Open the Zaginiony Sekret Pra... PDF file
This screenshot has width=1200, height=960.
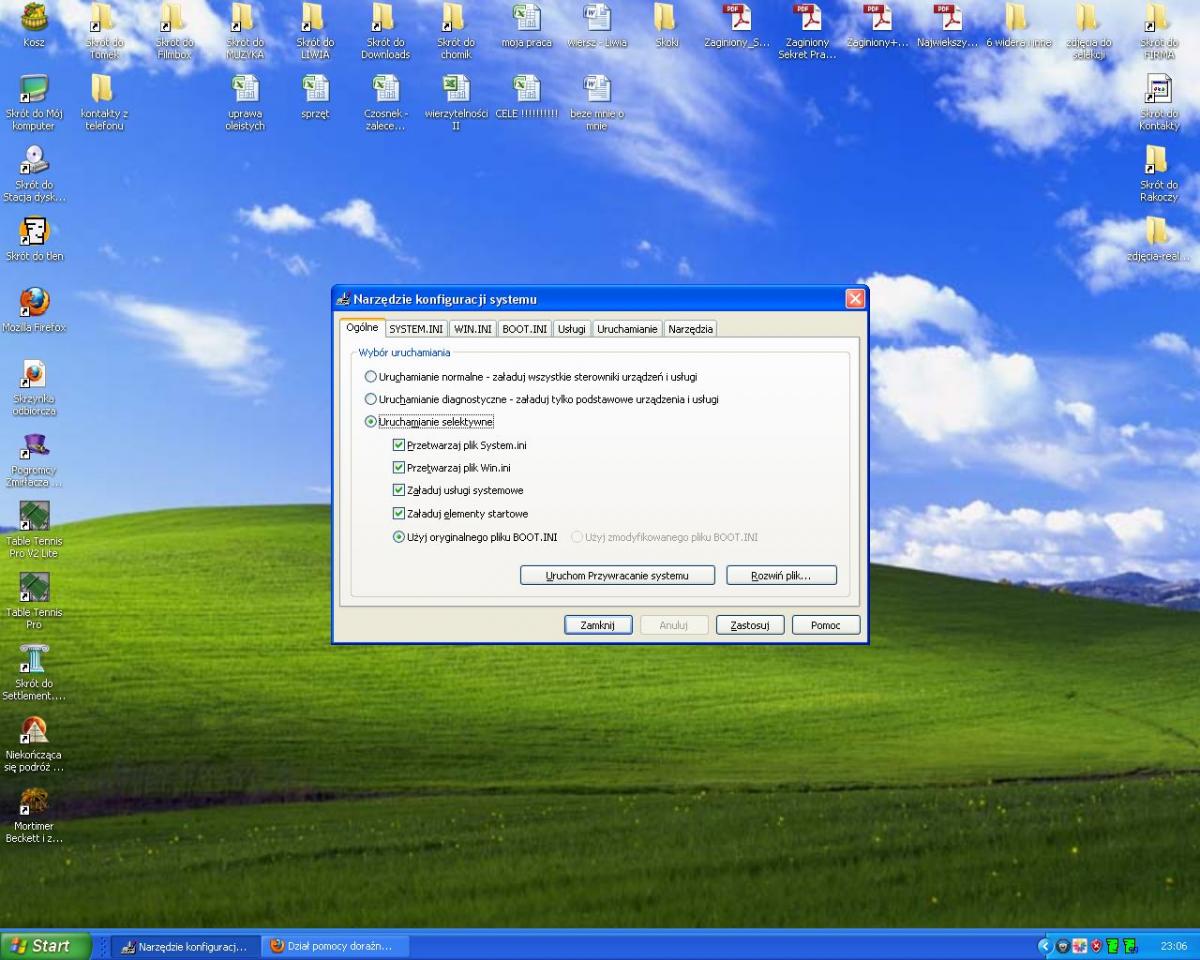pos(807,30)
